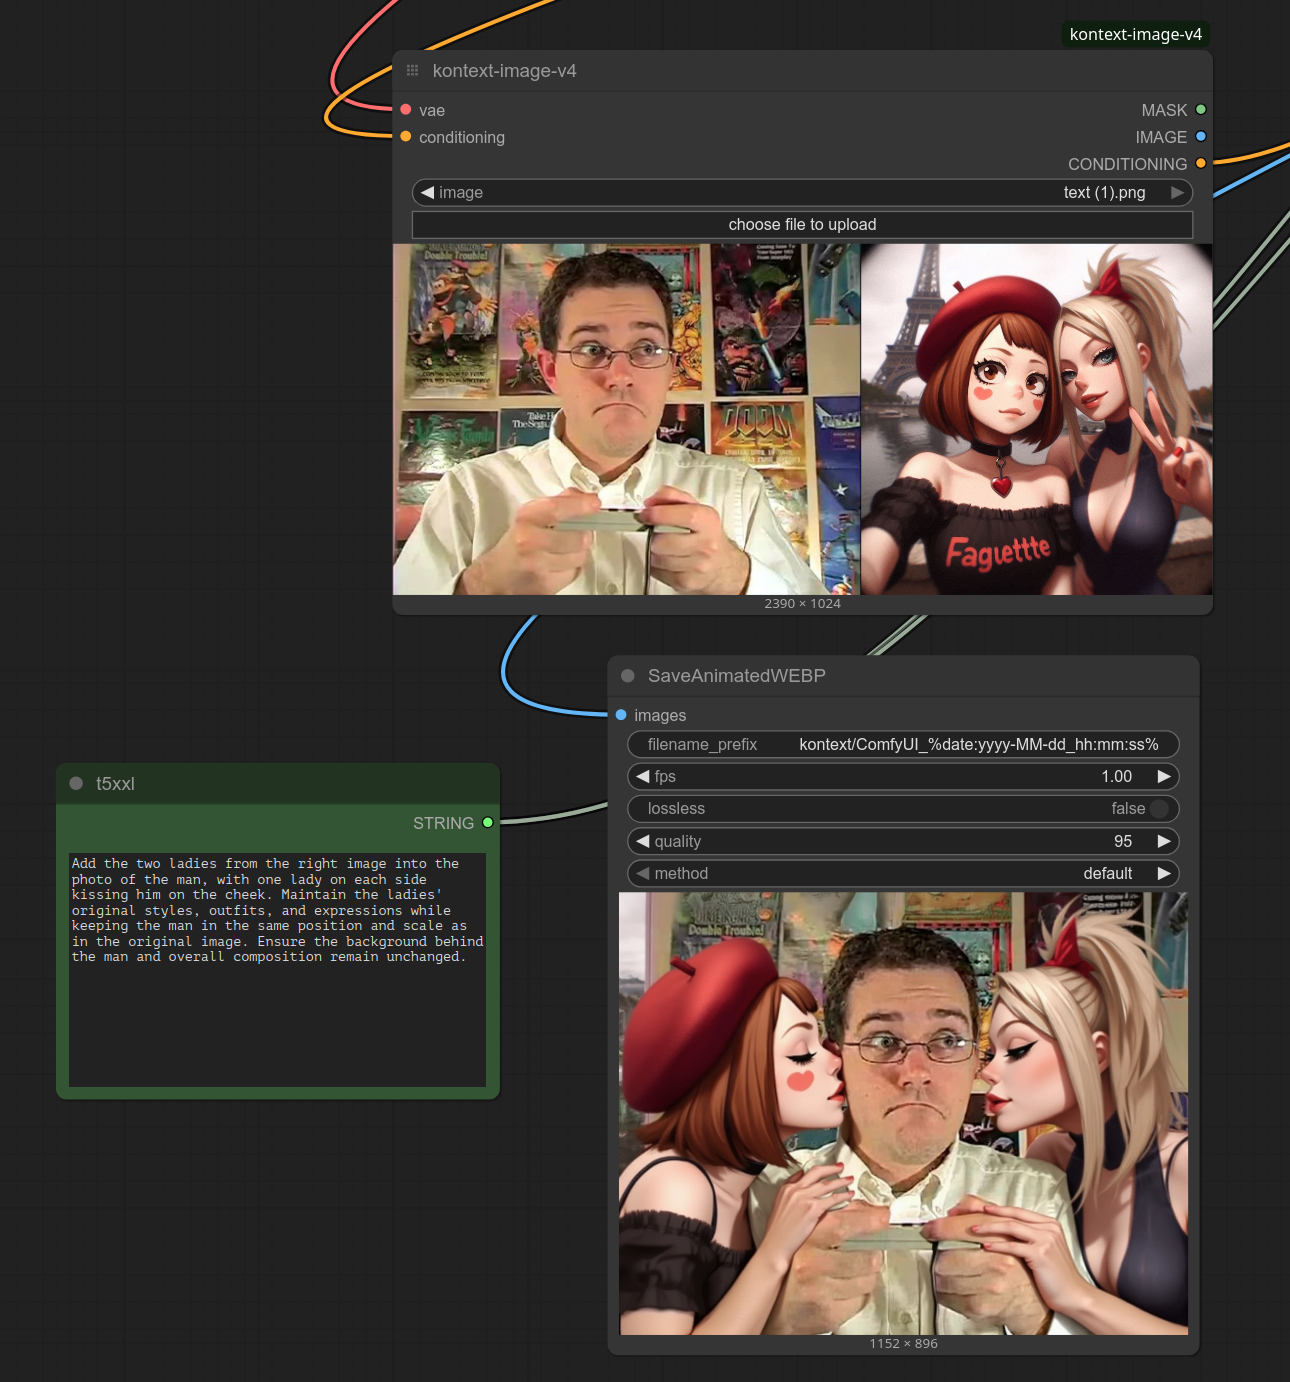
Task: Click the kontext-image-v4 node grid icon
Action: (412, 71)
